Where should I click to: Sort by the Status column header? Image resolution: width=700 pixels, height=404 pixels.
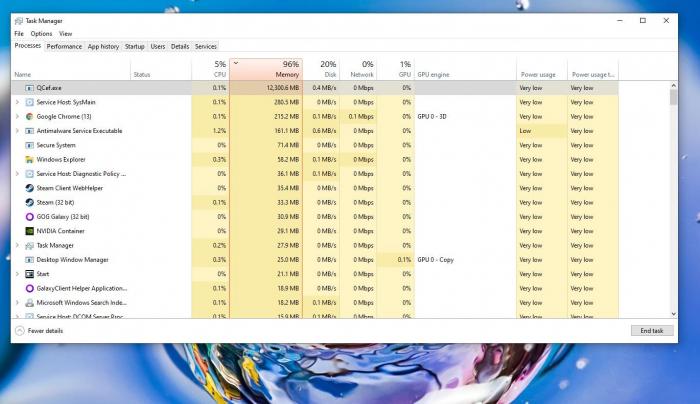point(161,70)
